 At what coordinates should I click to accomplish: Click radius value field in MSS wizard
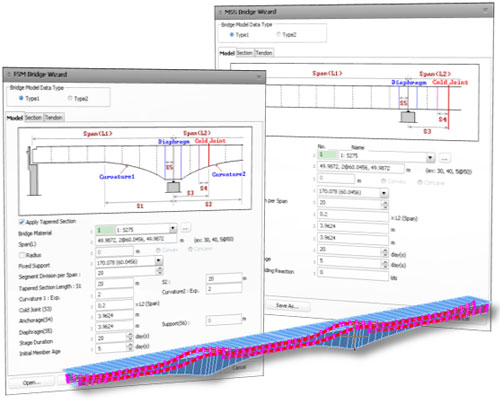[x=336, y=178]
